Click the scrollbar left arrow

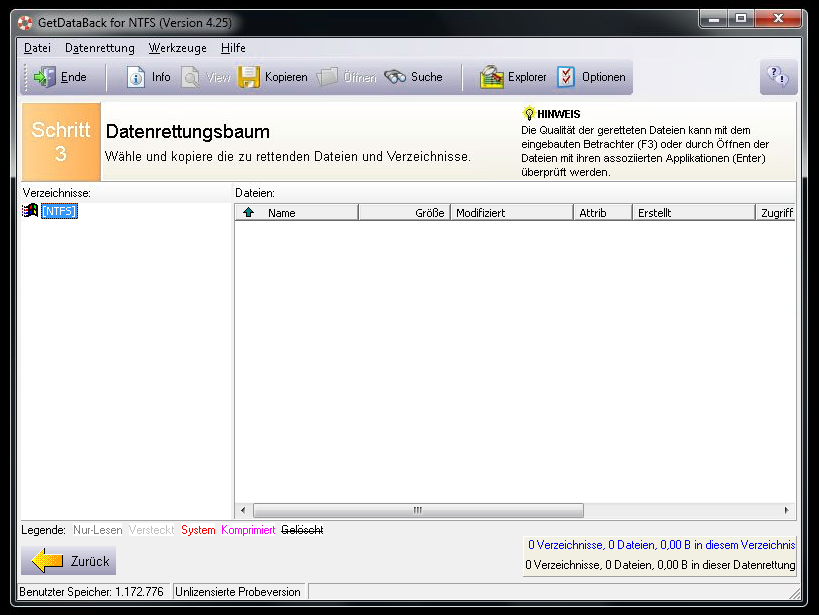(x=243, y=510)
